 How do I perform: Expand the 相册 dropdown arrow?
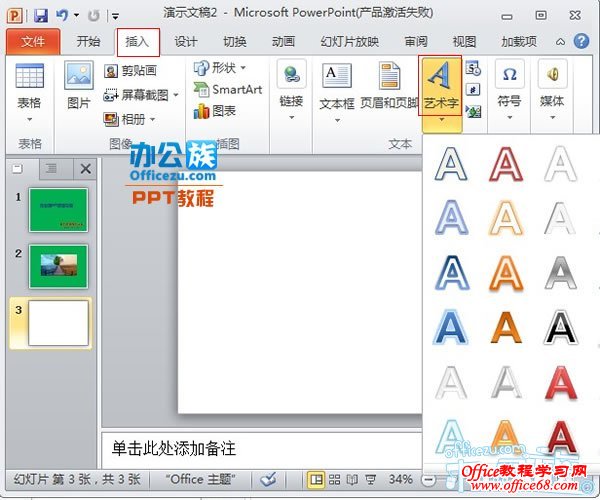coord(152,119)
